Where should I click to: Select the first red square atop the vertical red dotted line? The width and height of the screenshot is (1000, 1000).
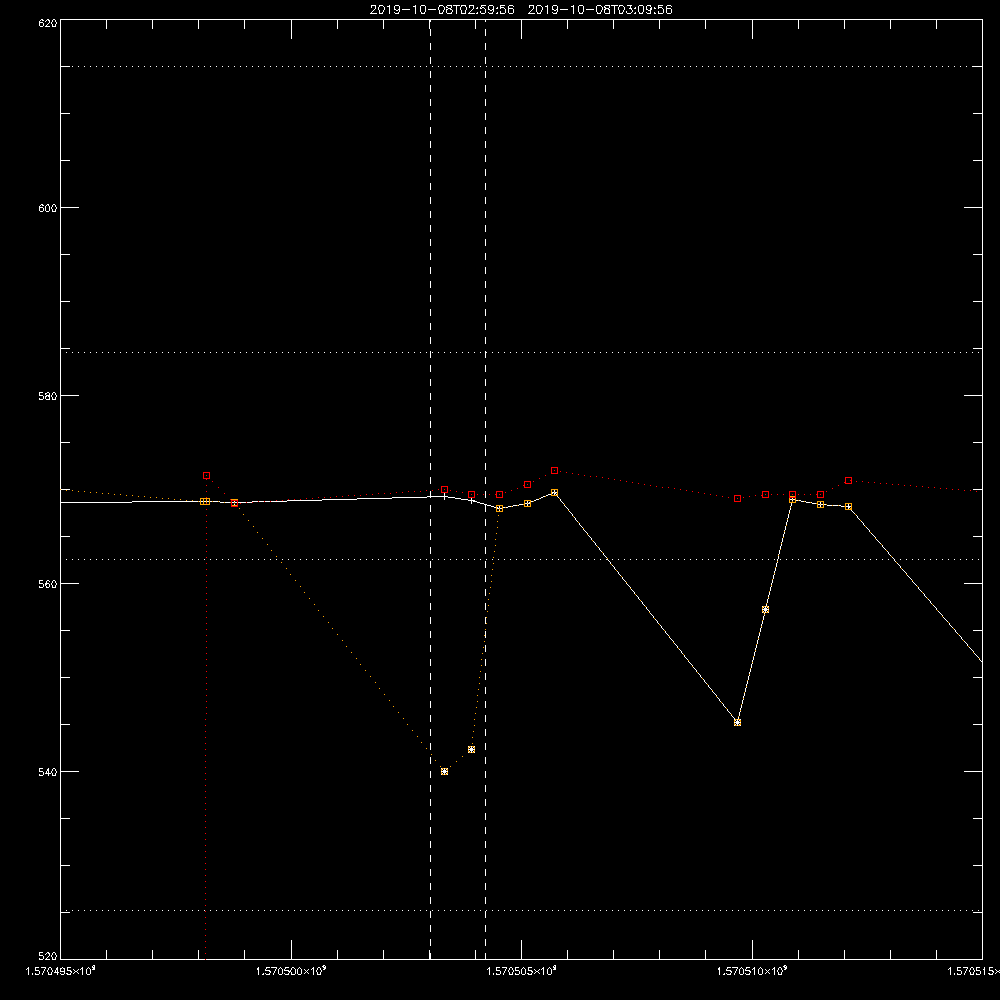coord(207,476)
